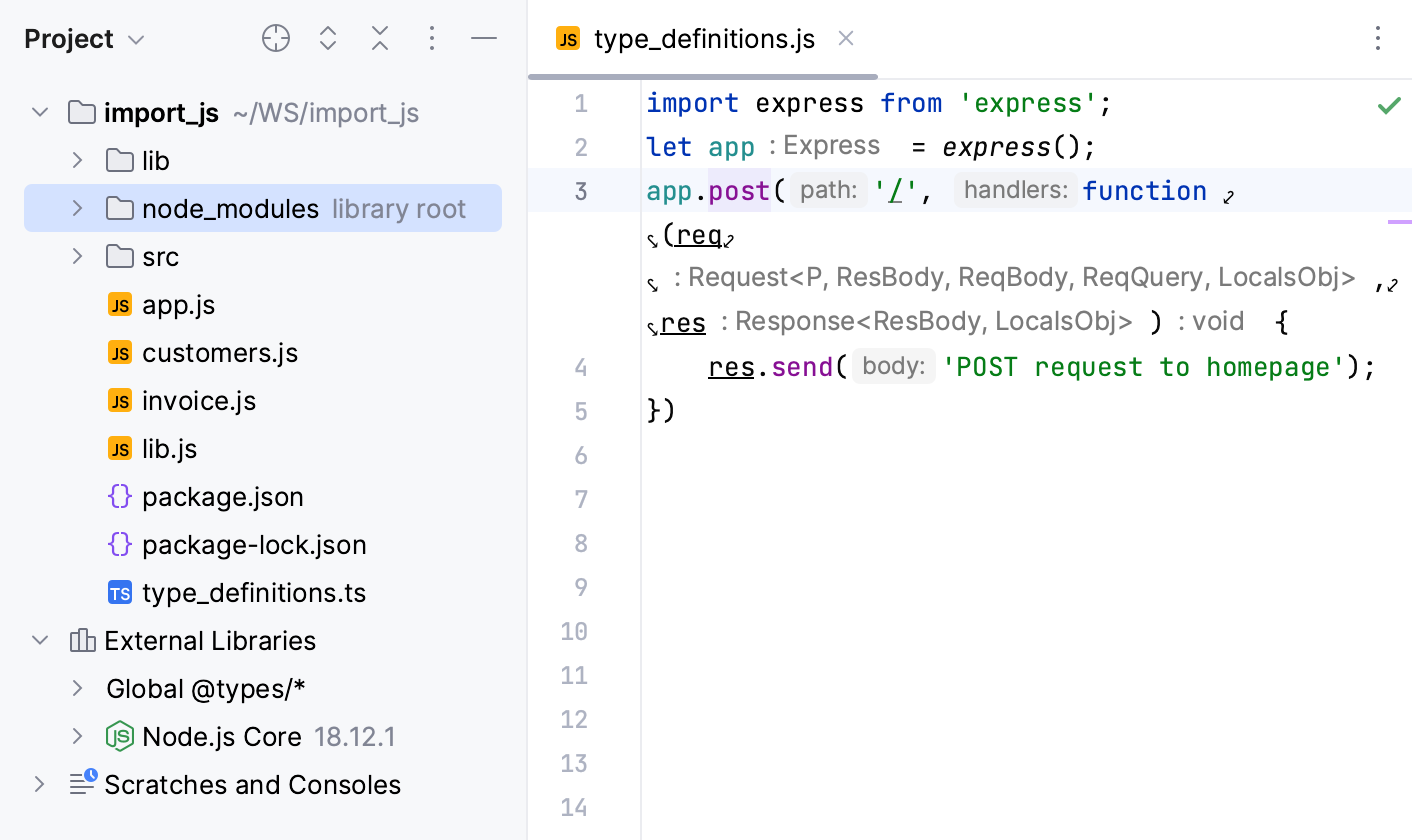Click line number 3 in the gutter
The height and width of the screenshot is (840, 1412).
click(580, 191)
